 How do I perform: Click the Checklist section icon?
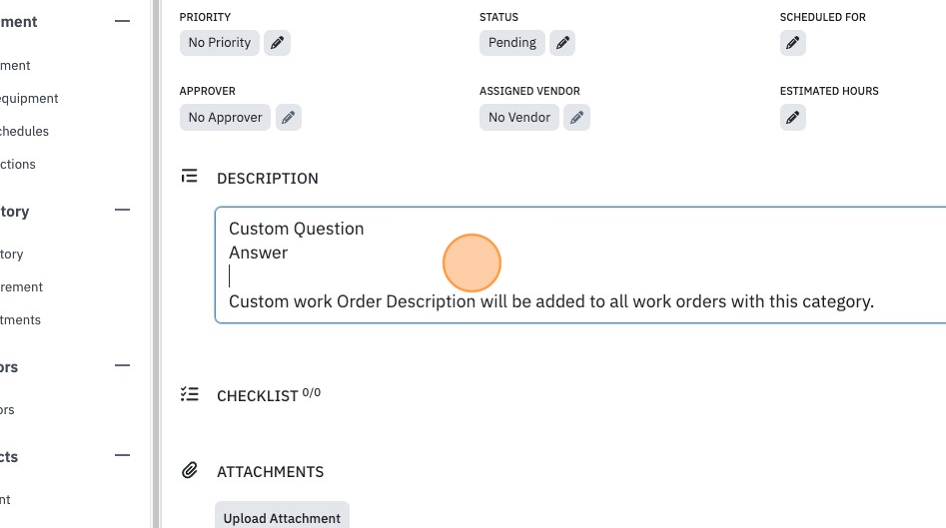point(189,394)
